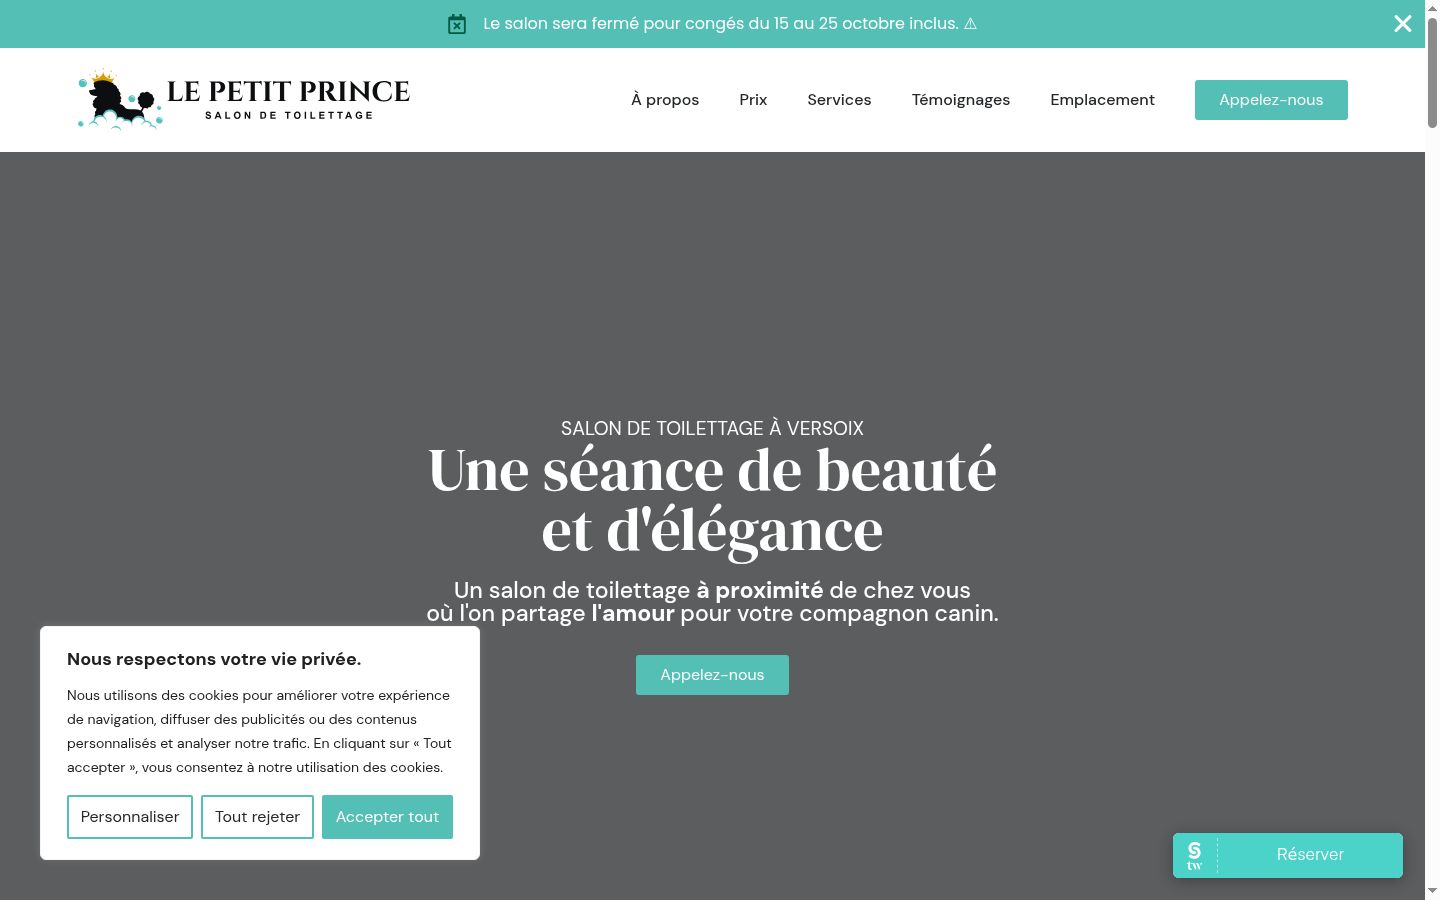Click the Le Petit Prince logo text
1440x900 pixels.
[288, 99]
